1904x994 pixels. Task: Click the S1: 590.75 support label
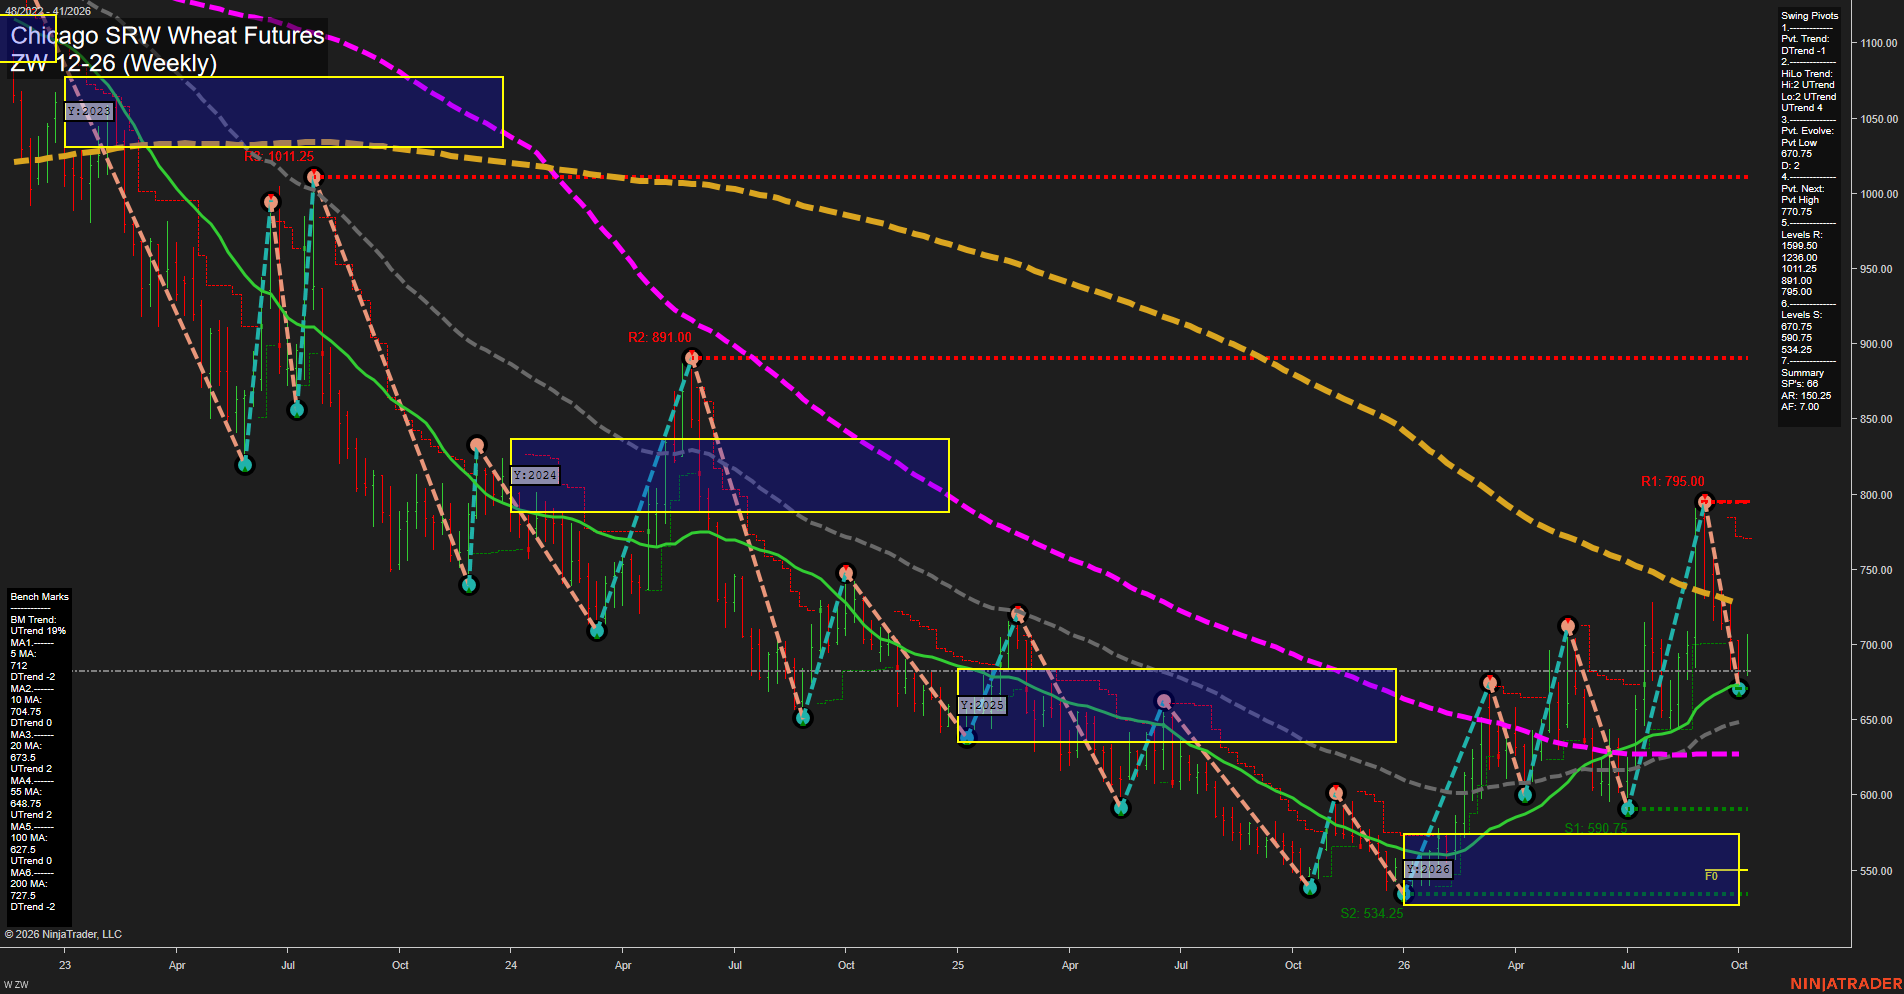click(x=1596, y=828)
